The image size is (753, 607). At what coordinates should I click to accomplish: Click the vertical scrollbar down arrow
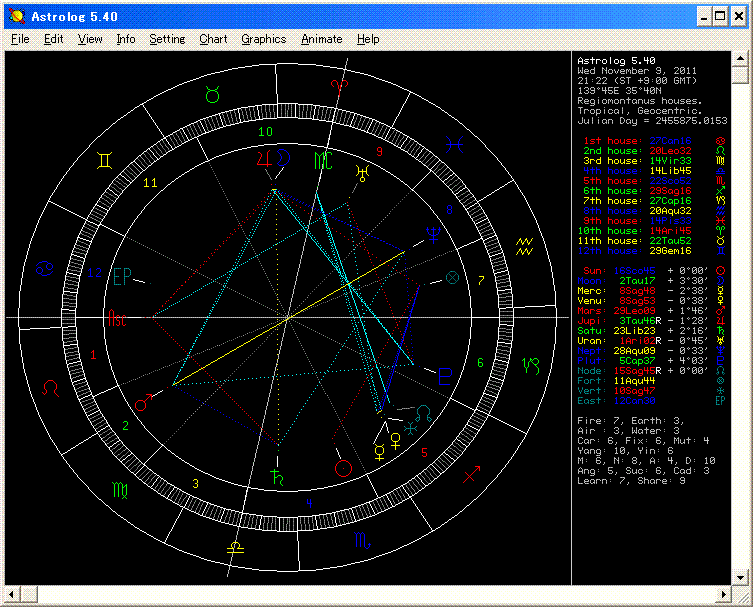740,578
